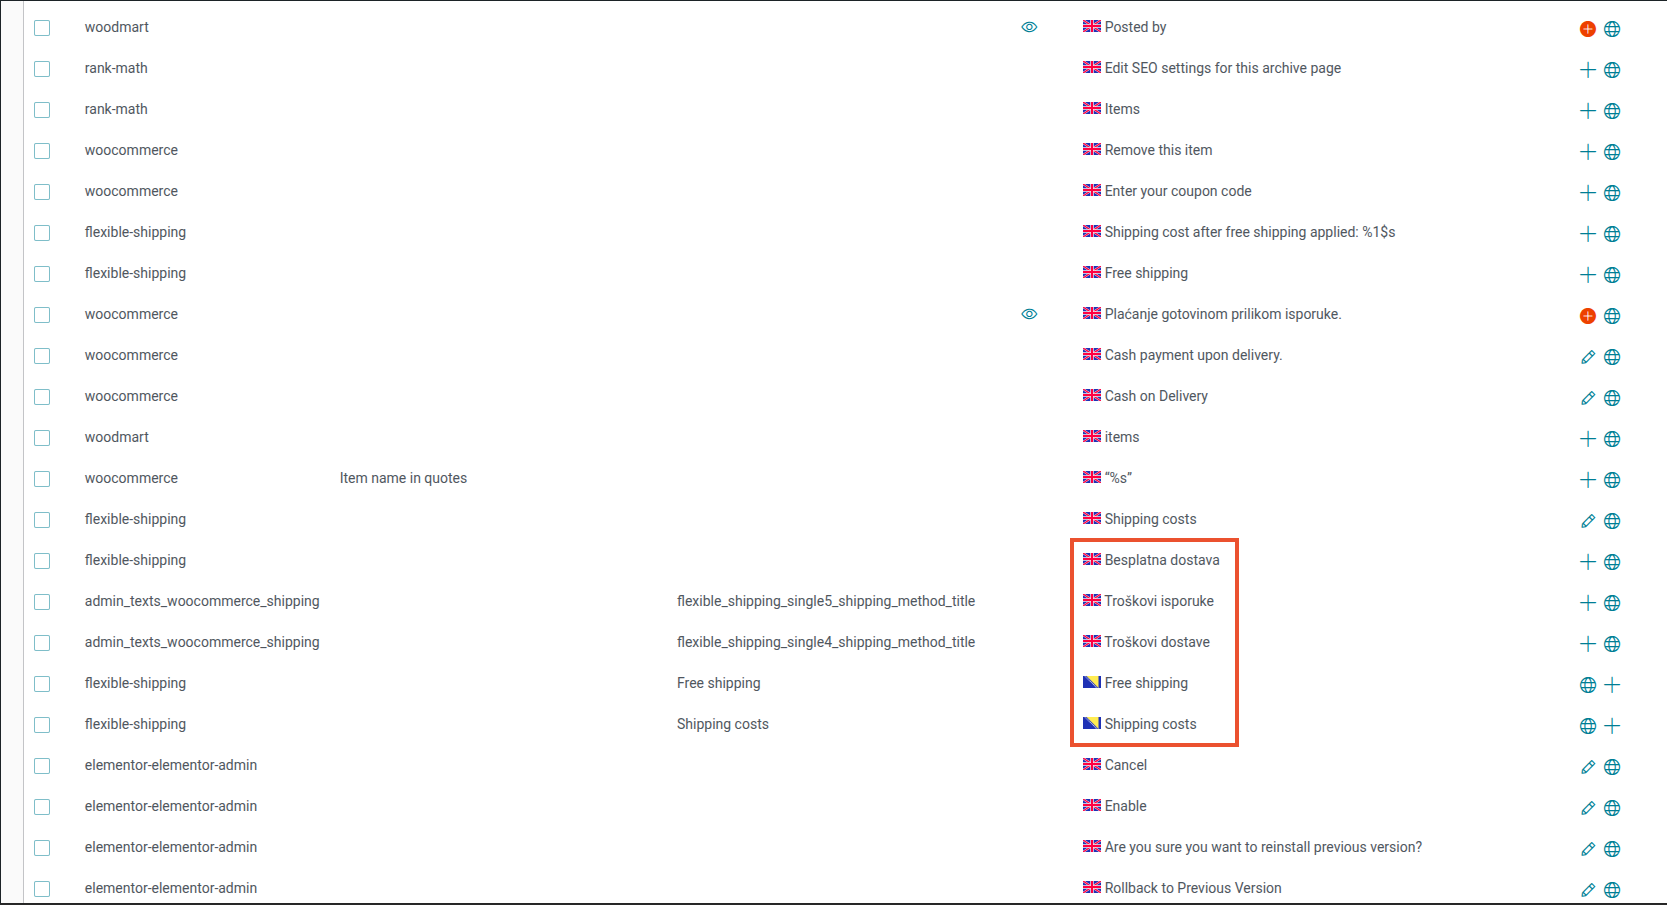
Task: Click the "Item name in quotes" context text
Action: (x=403, y=478)
